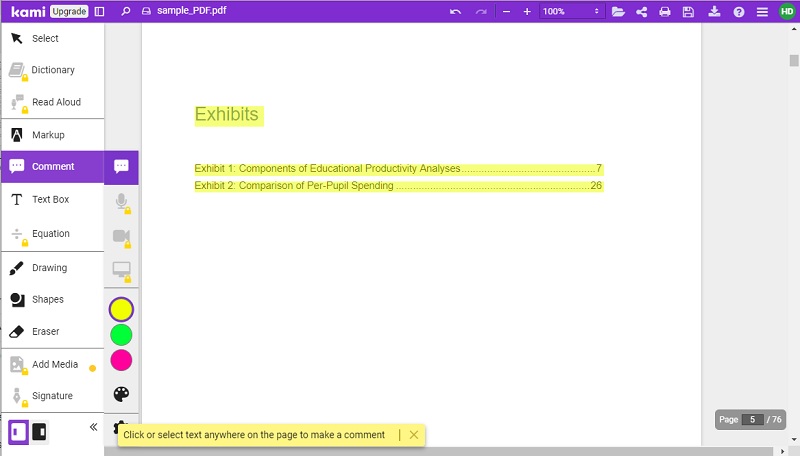Click the kami logo
The height and width of the screenshot is (456, 800).
[28, 11]
